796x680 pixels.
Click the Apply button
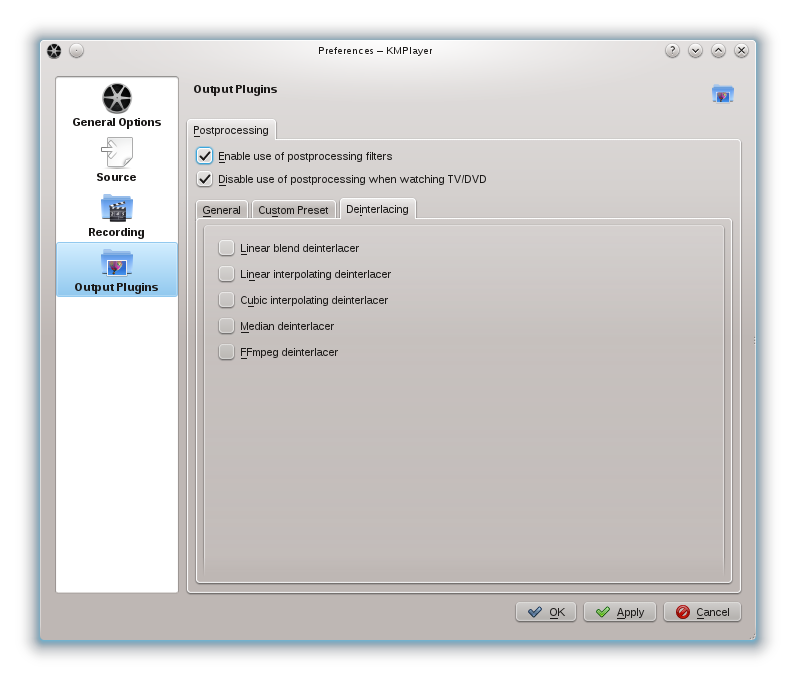(x=620, y=612)
